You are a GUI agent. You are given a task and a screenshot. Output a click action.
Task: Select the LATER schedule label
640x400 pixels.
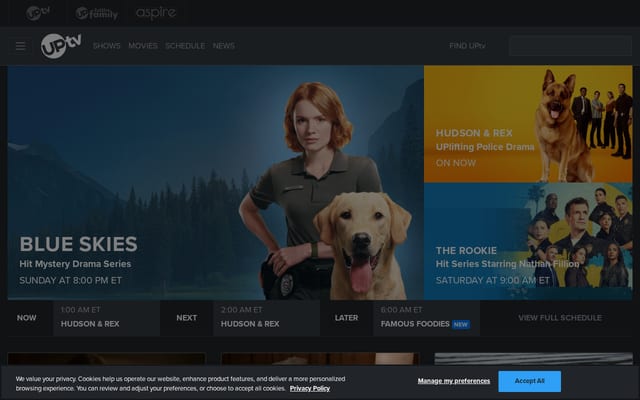click(346, 318)
